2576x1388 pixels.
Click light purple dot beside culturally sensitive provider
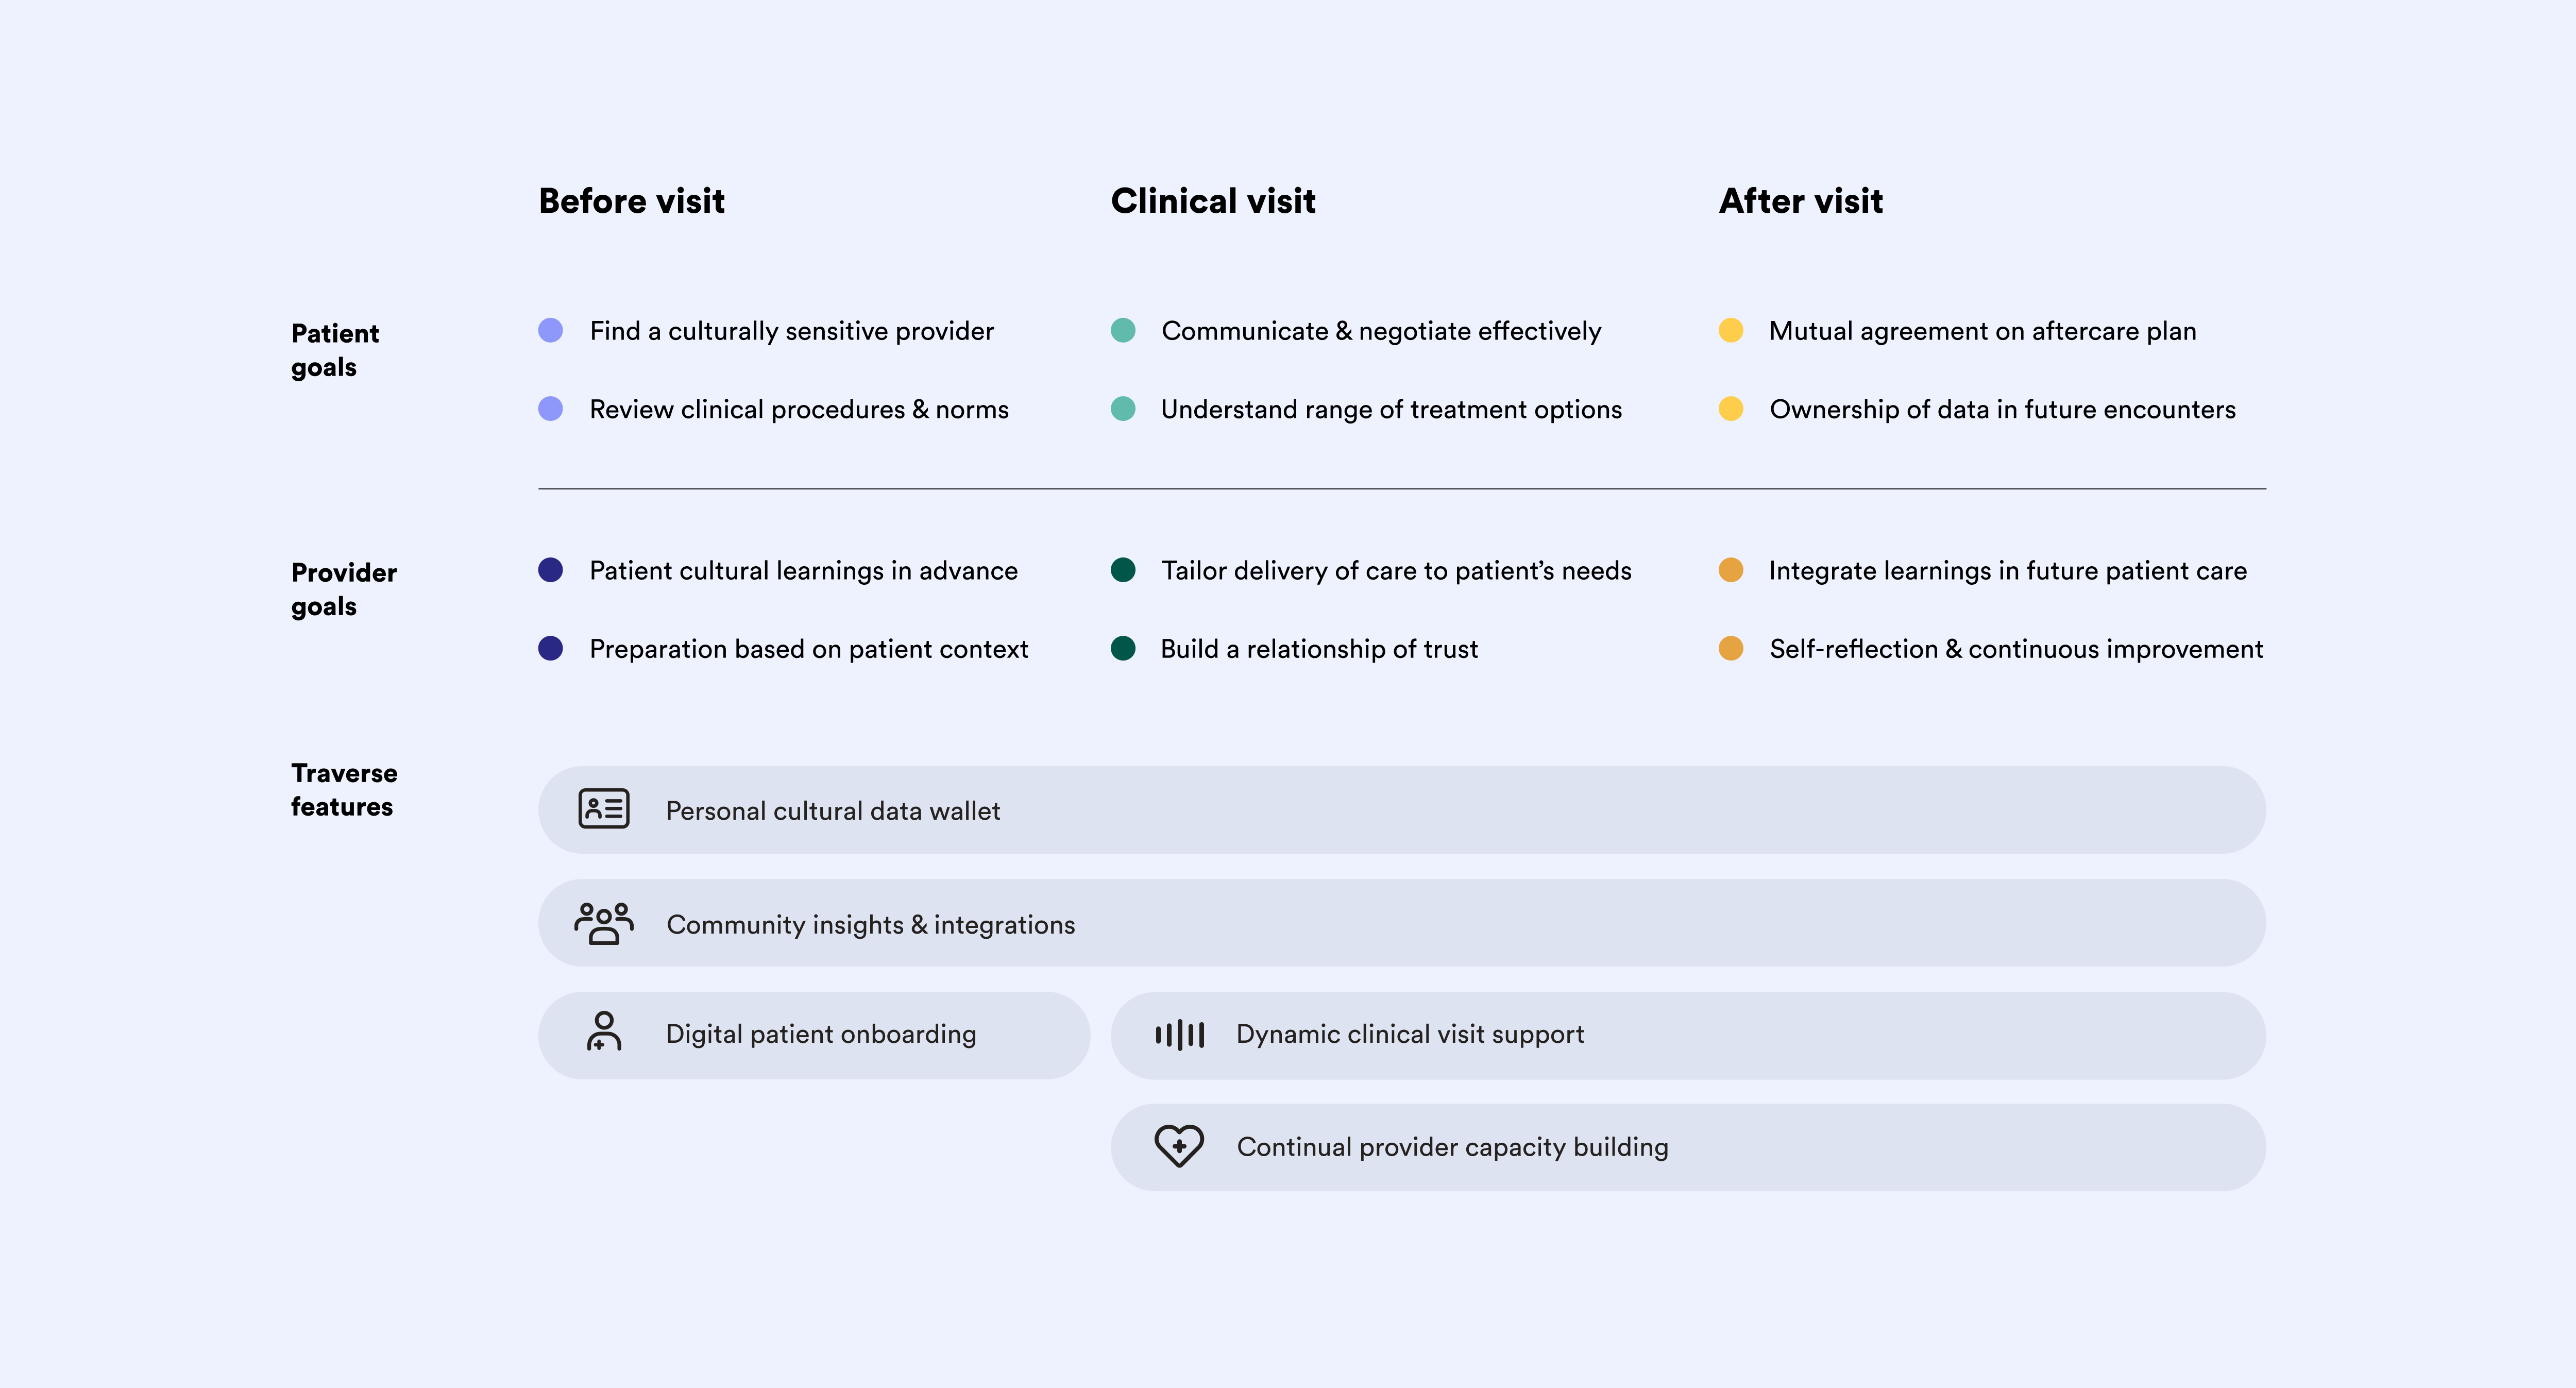point(551,331)
